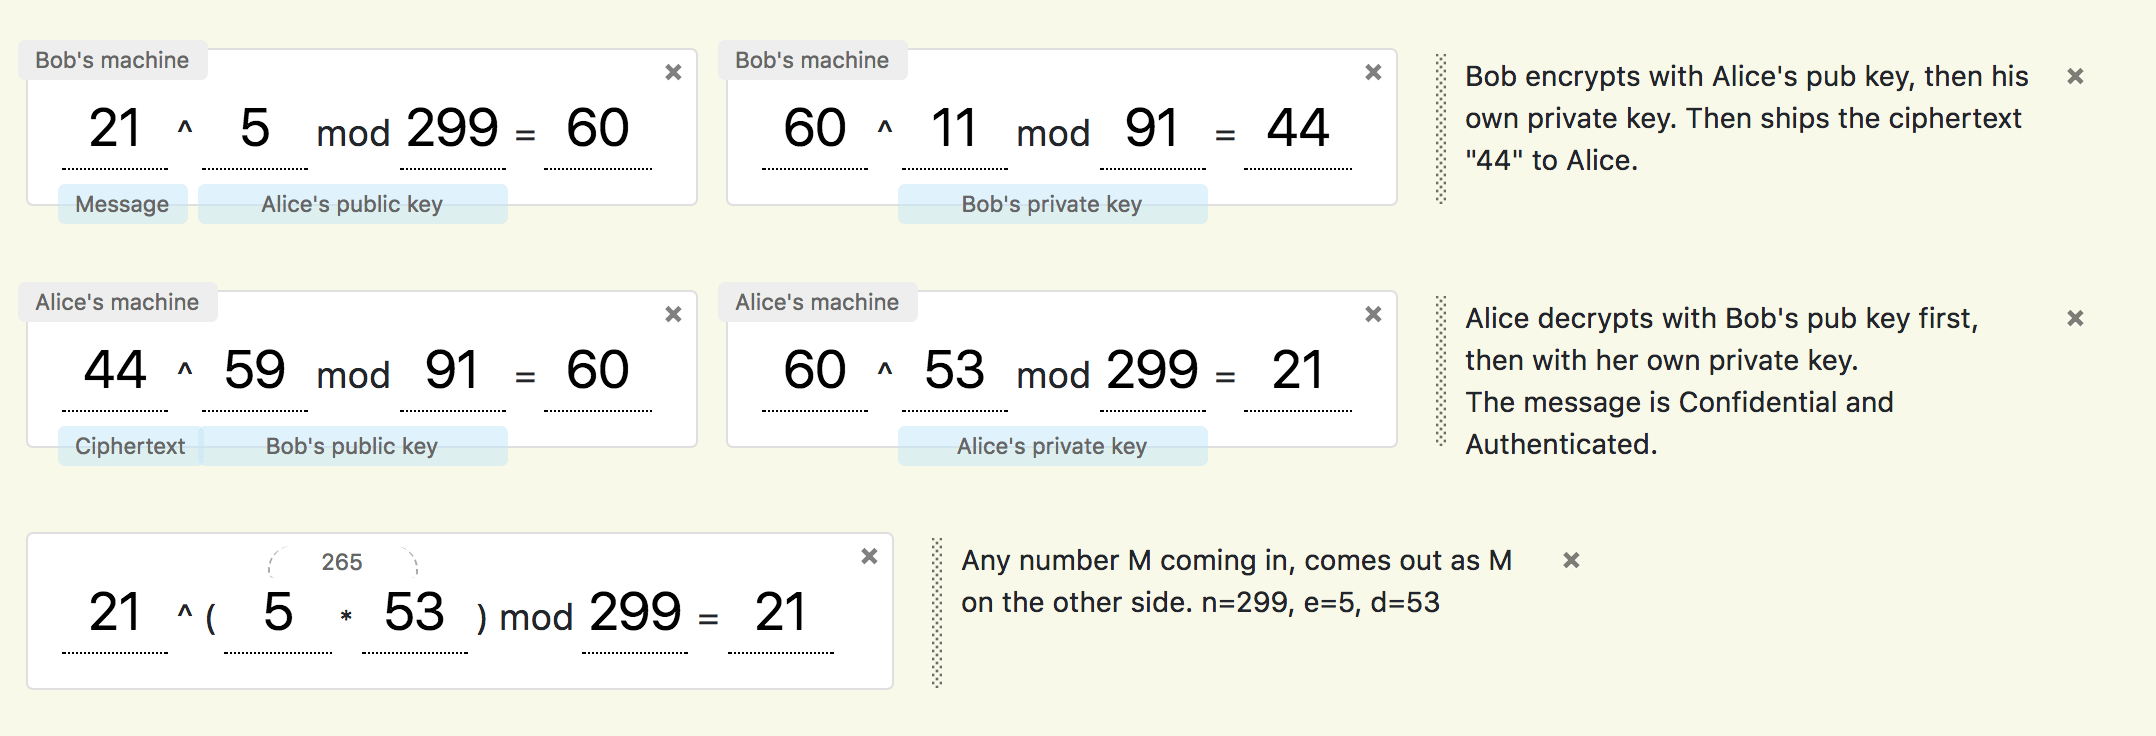
Task: Select the Alice's private key label tag
Action: pos(1053,446)
